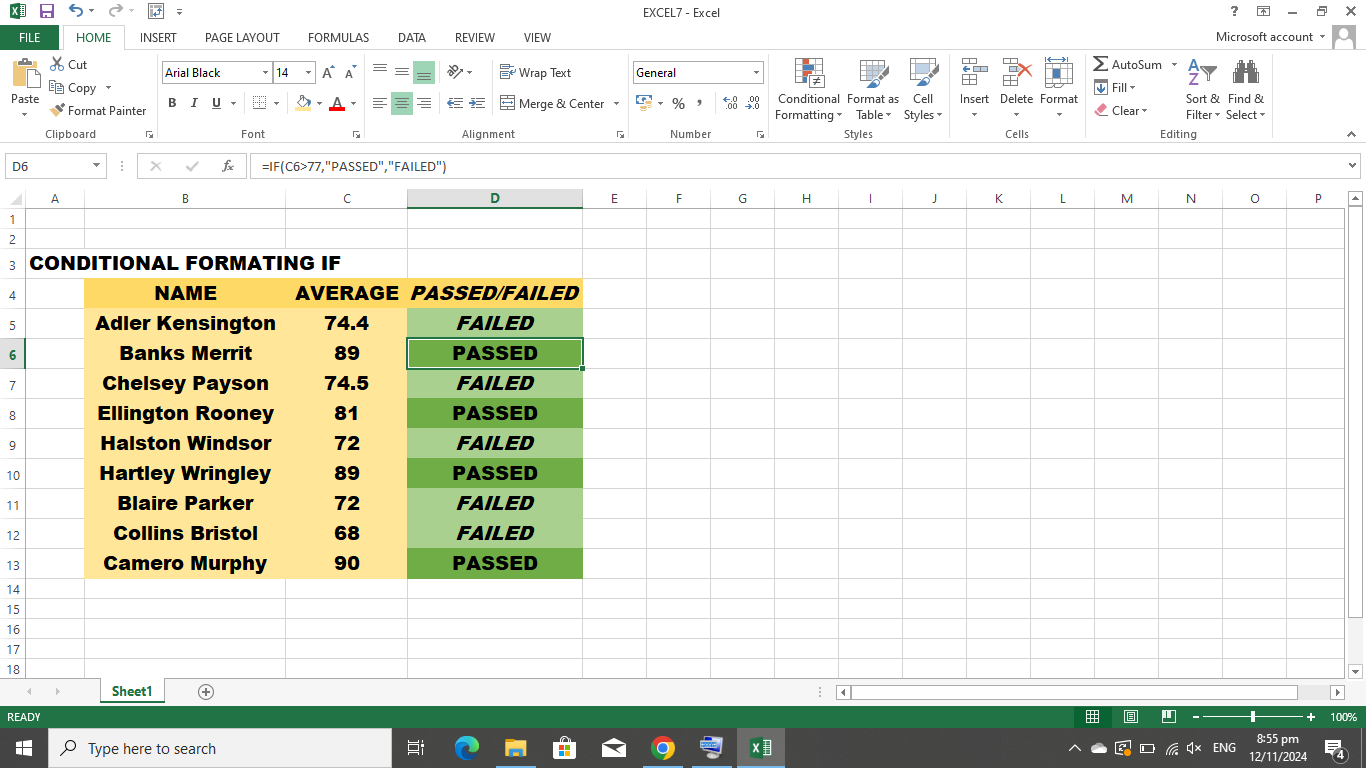Click Decrease Indent icon

point(455,103)
